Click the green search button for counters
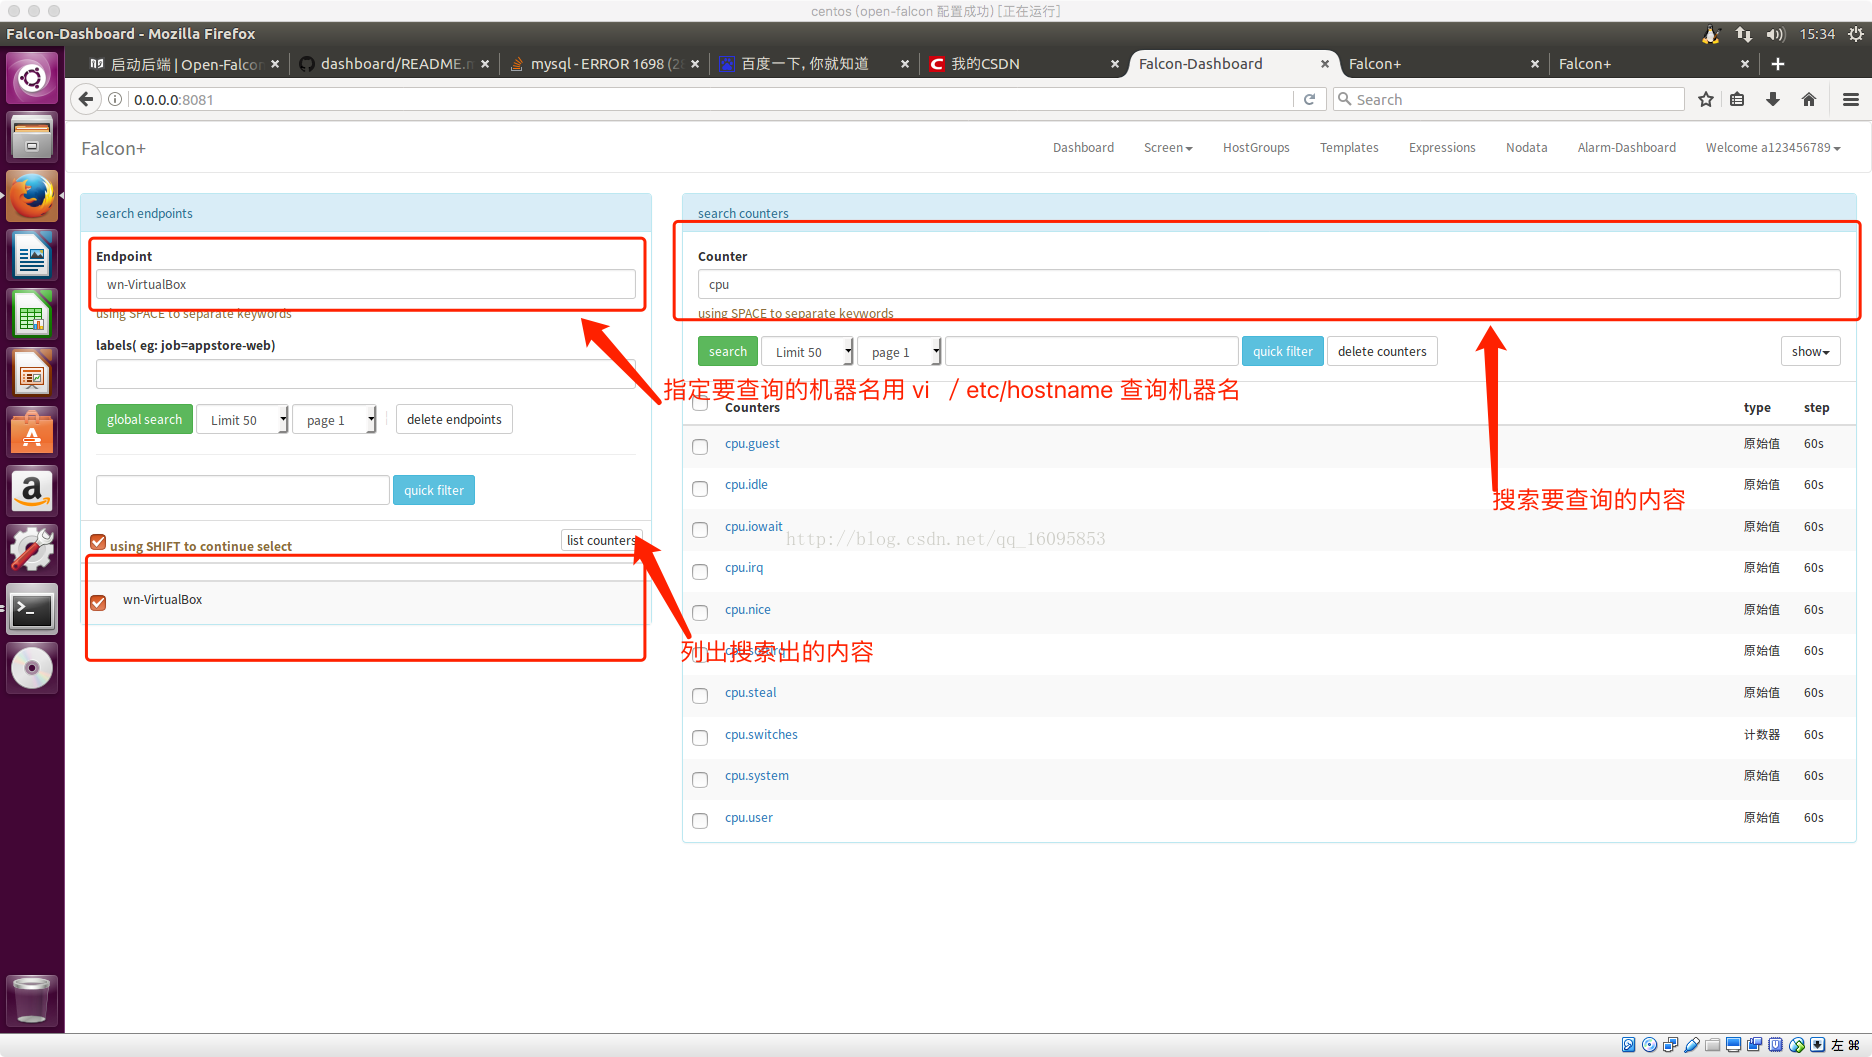 [x=728, y=351]
